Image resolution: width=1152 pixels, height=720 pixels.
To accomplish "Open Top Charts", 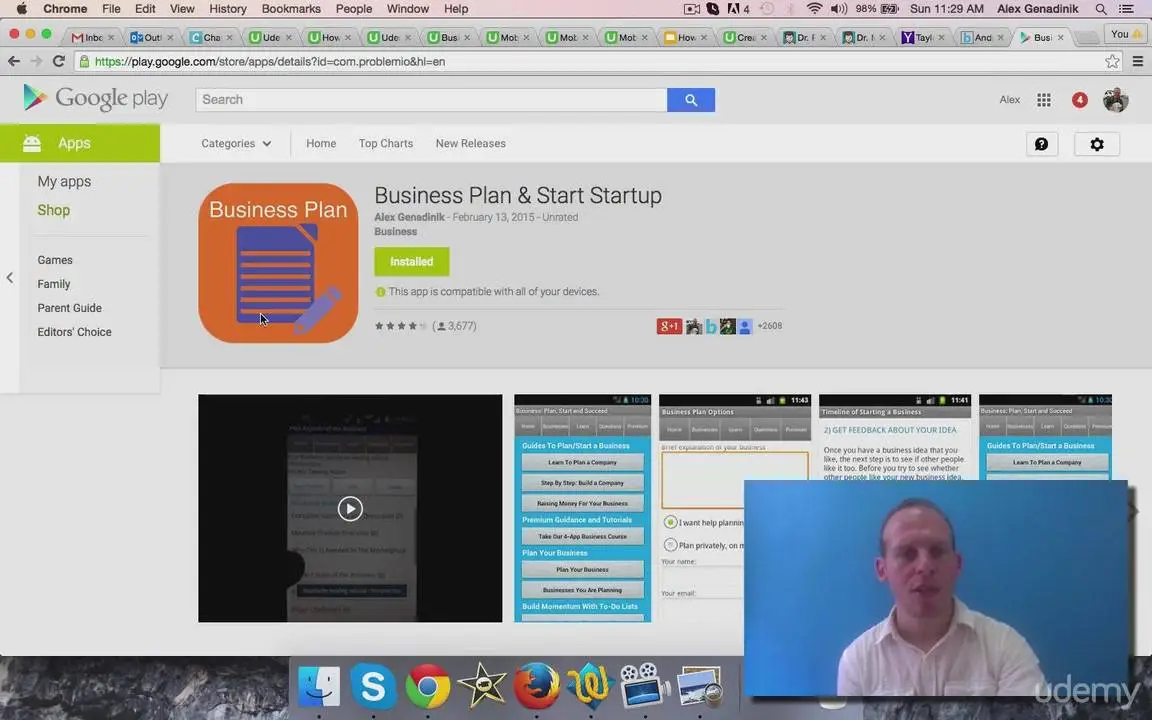I will click(x=386, y=143).
